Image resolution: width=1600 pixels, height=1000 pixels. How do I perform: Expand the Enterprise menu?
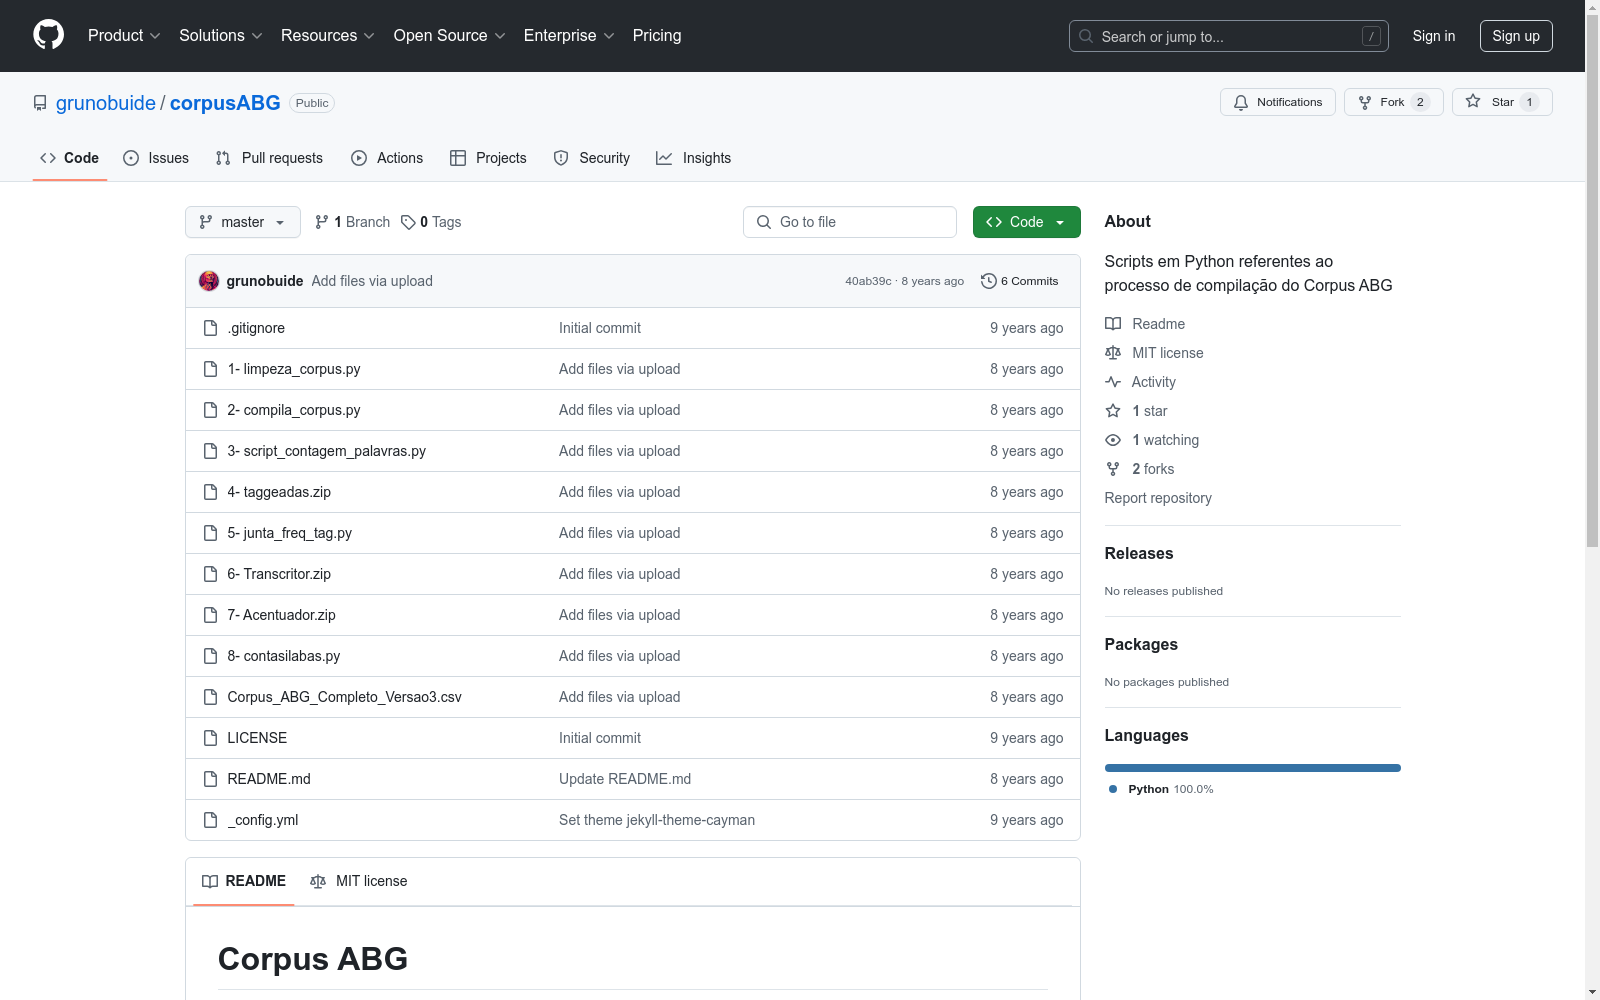[x=569, y=35]
